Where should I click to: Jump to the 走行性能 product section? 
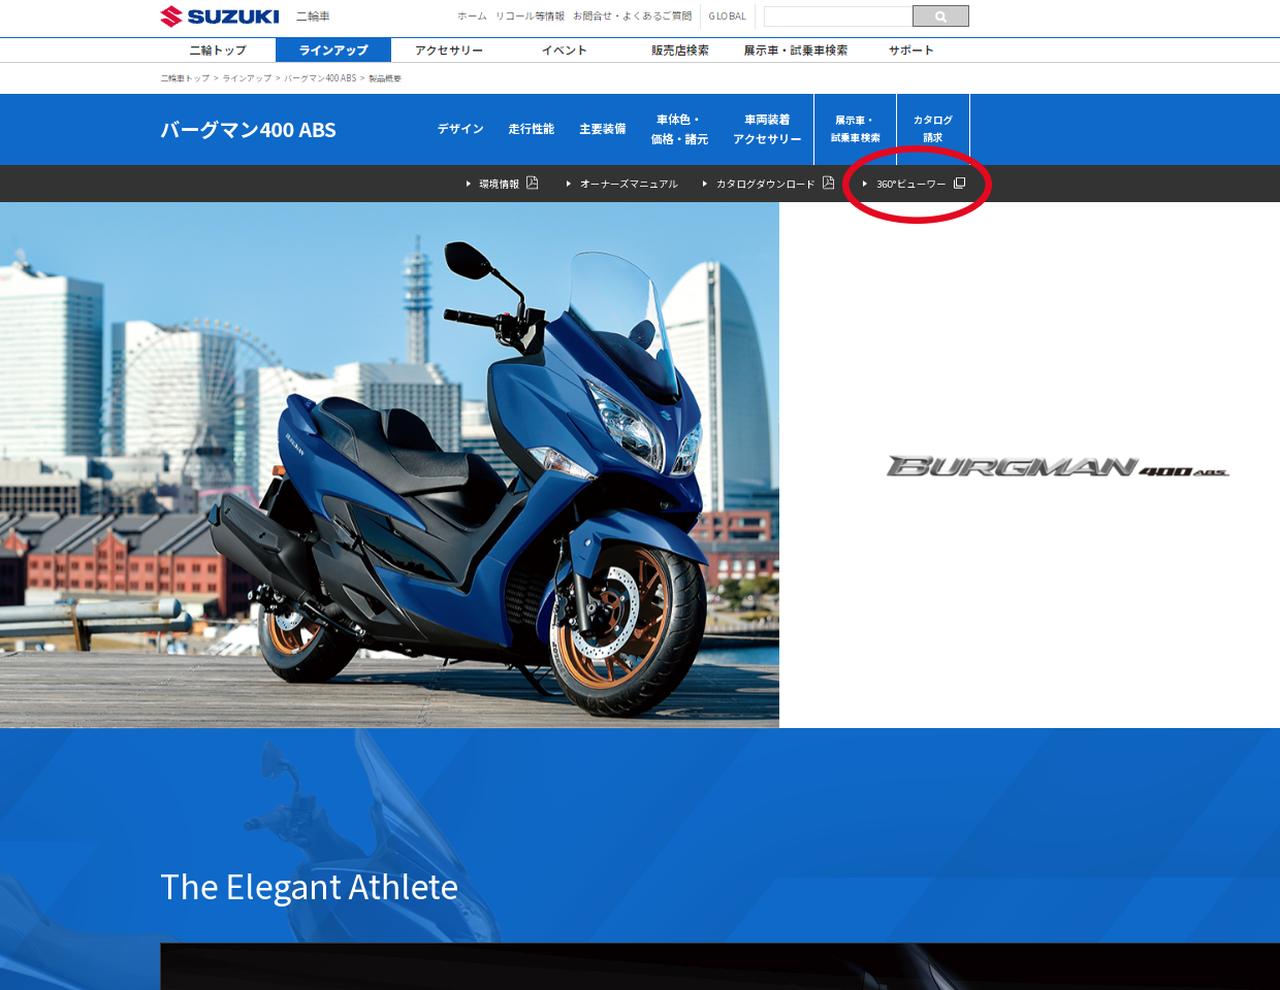(x=531, y=129)
